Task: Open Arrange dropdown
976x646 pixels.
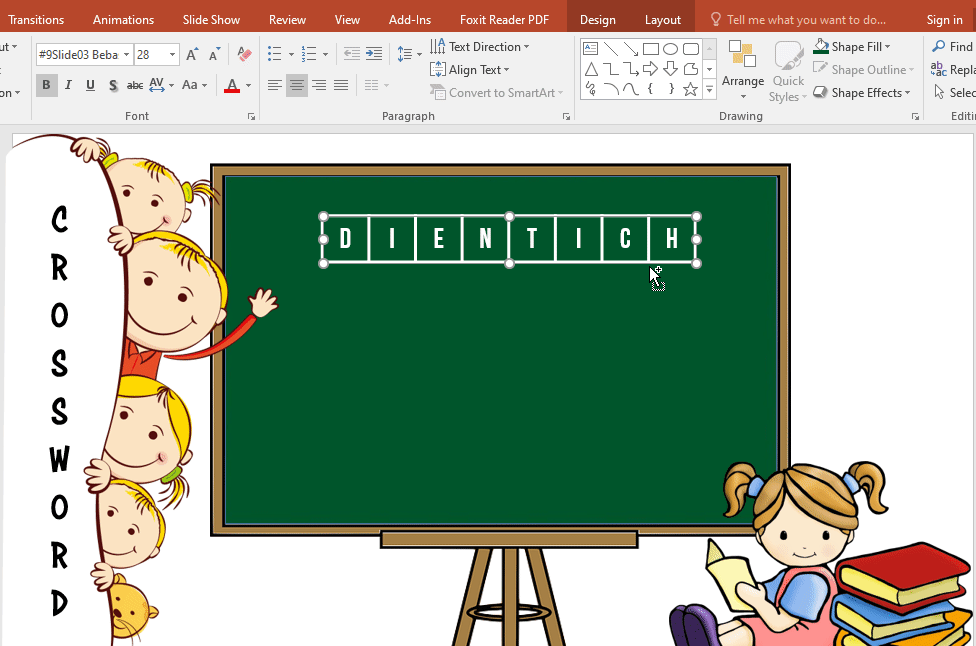Action: point(743,70)
